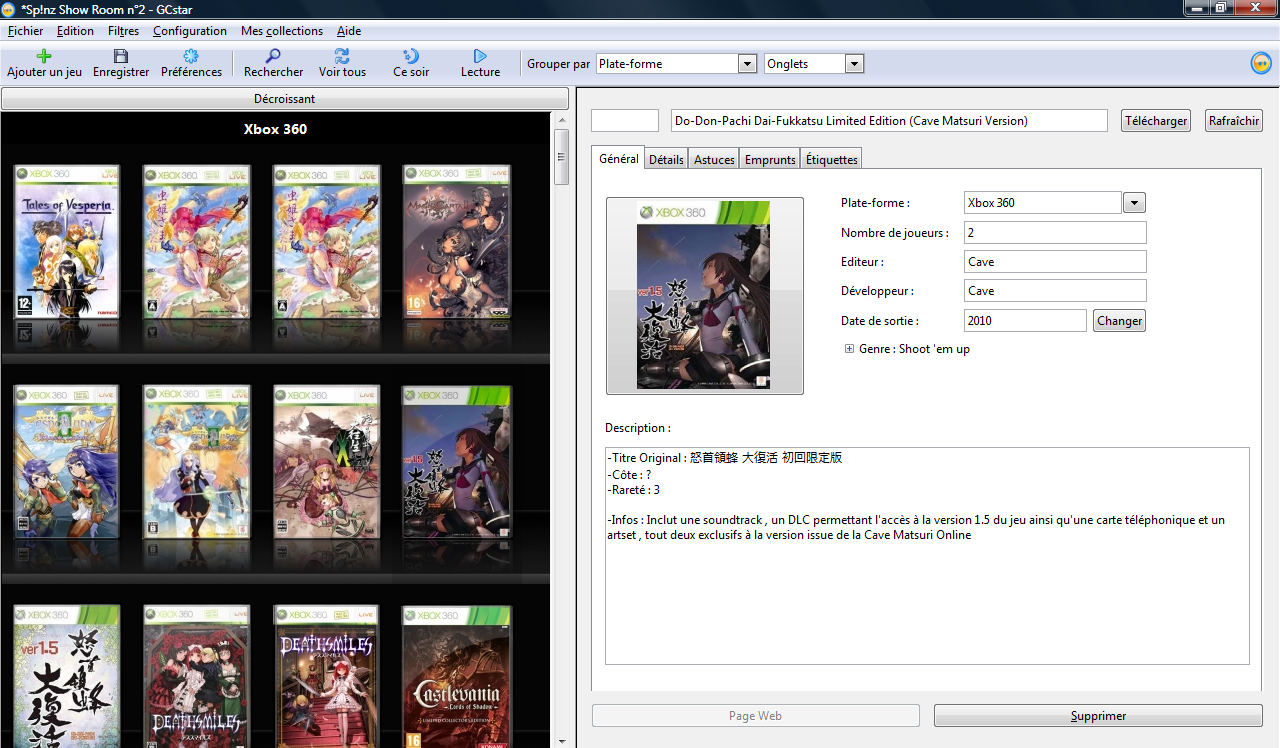
Task: Click the GCstar logo icon at top right
Action: (x=1261, y=63)
